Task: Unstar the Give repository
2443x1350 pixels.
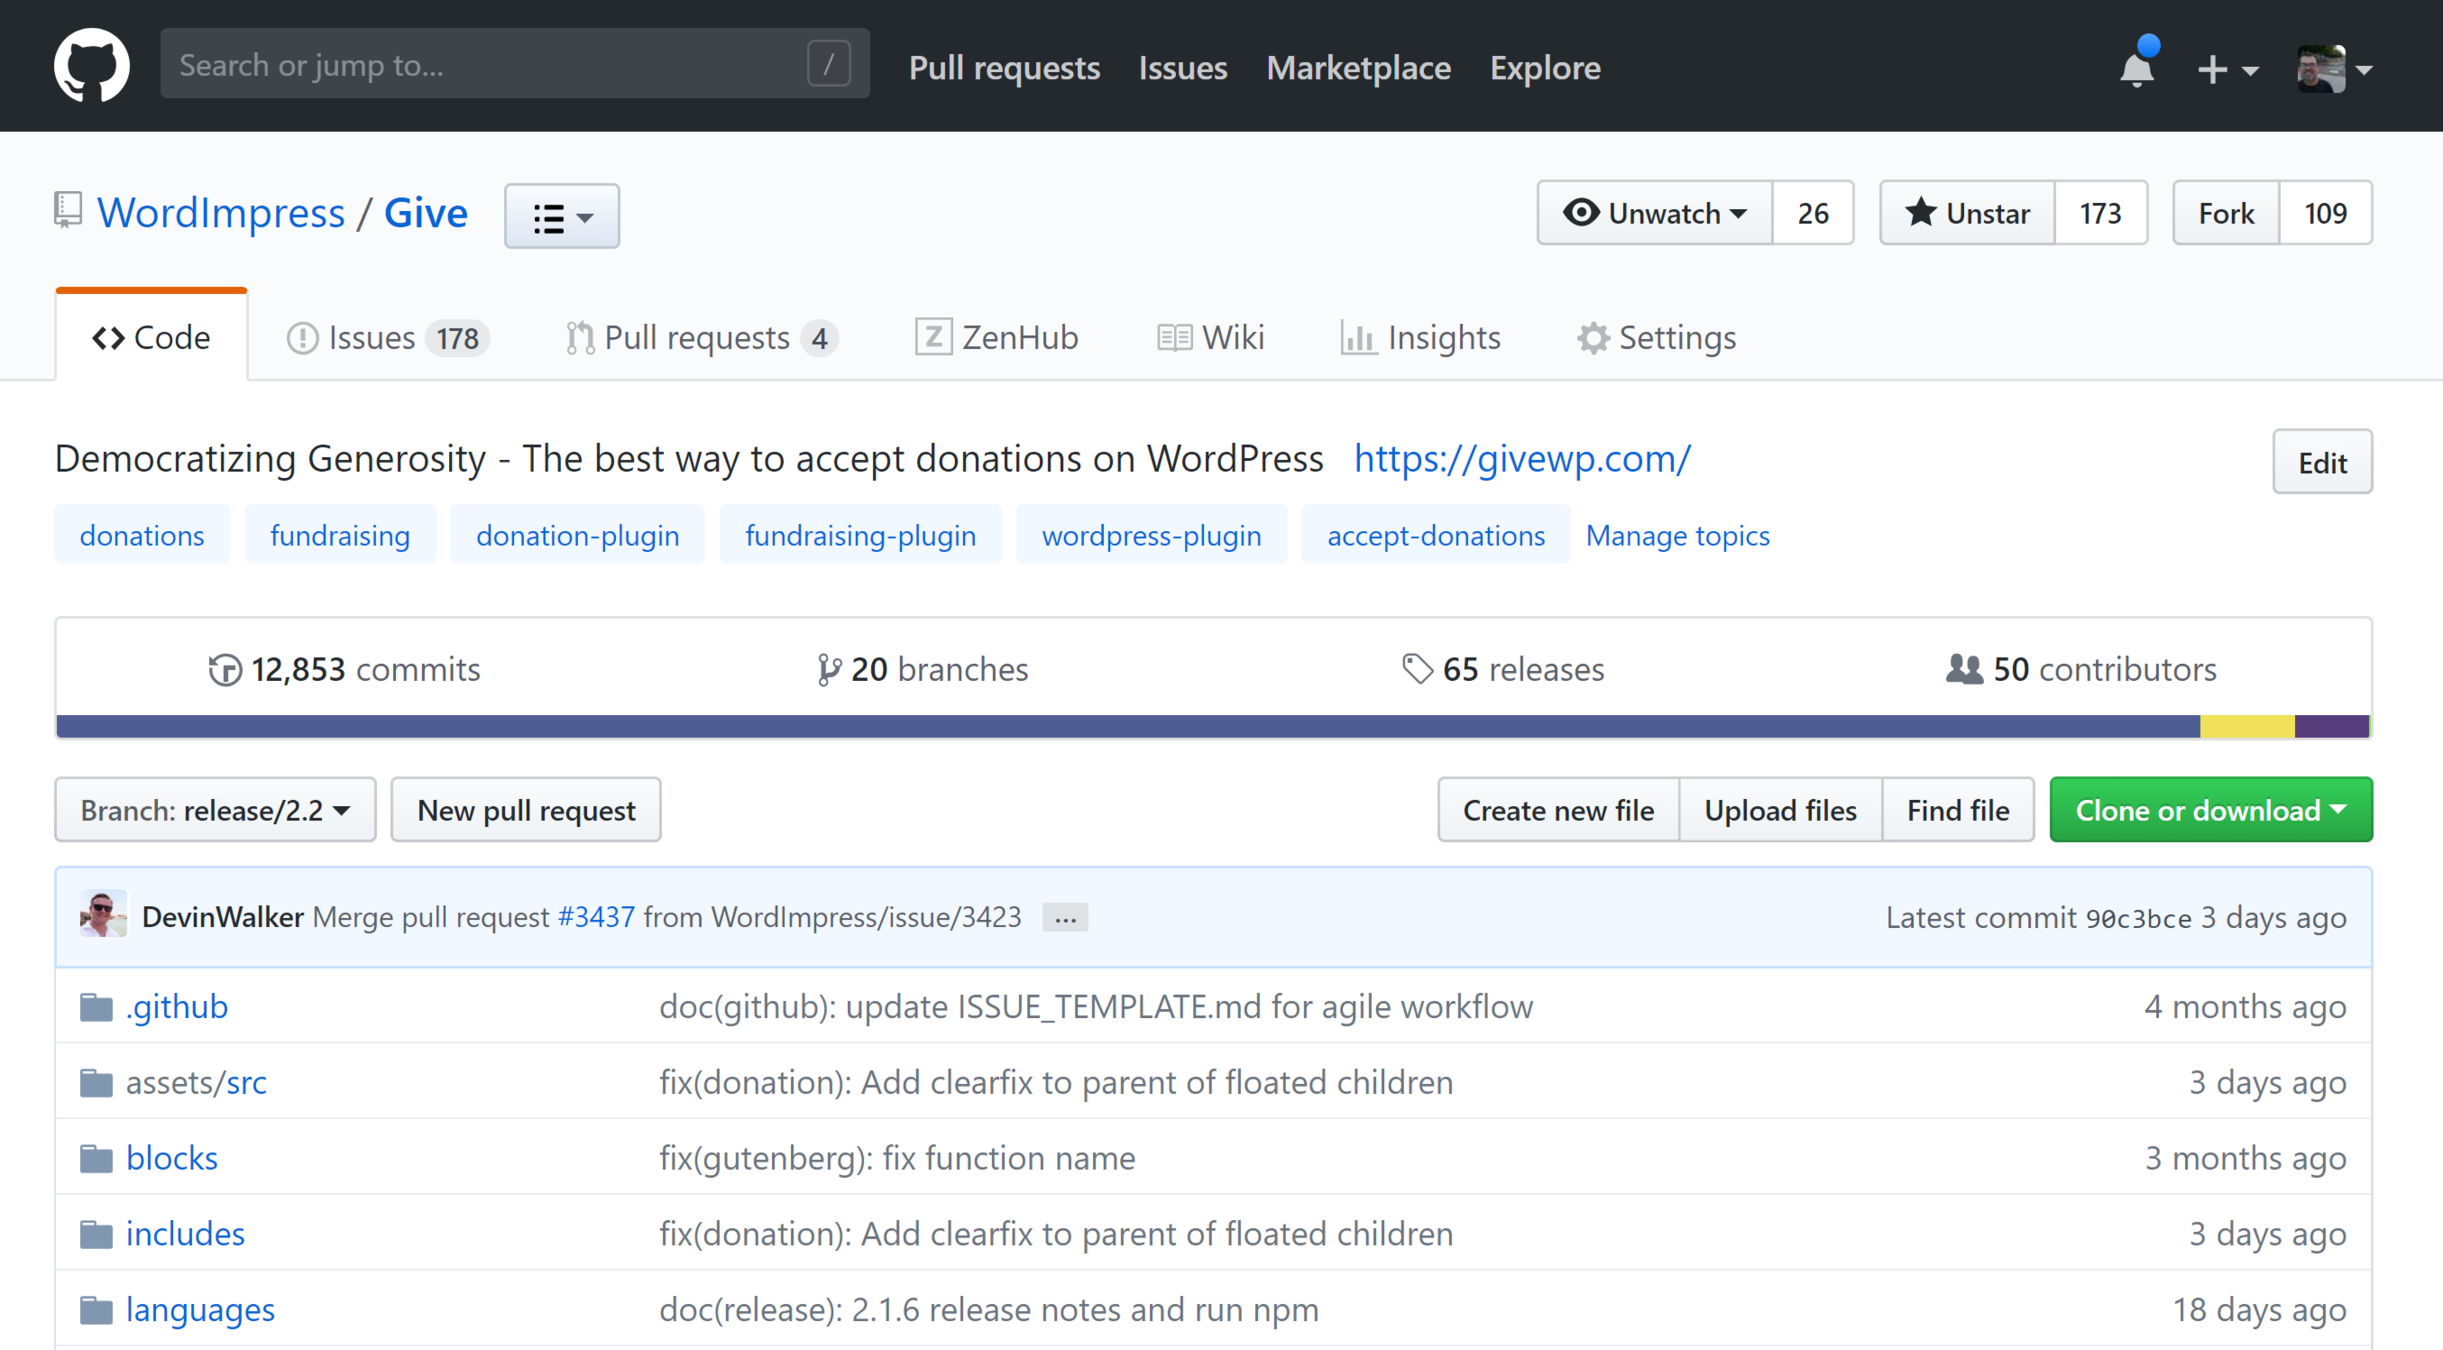Action: click(1967, 213)
